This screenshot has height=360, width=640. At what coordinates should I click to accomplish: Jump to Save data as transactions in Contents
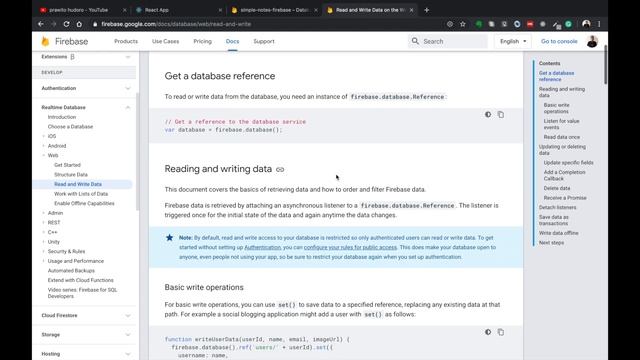tap(554, 220)
